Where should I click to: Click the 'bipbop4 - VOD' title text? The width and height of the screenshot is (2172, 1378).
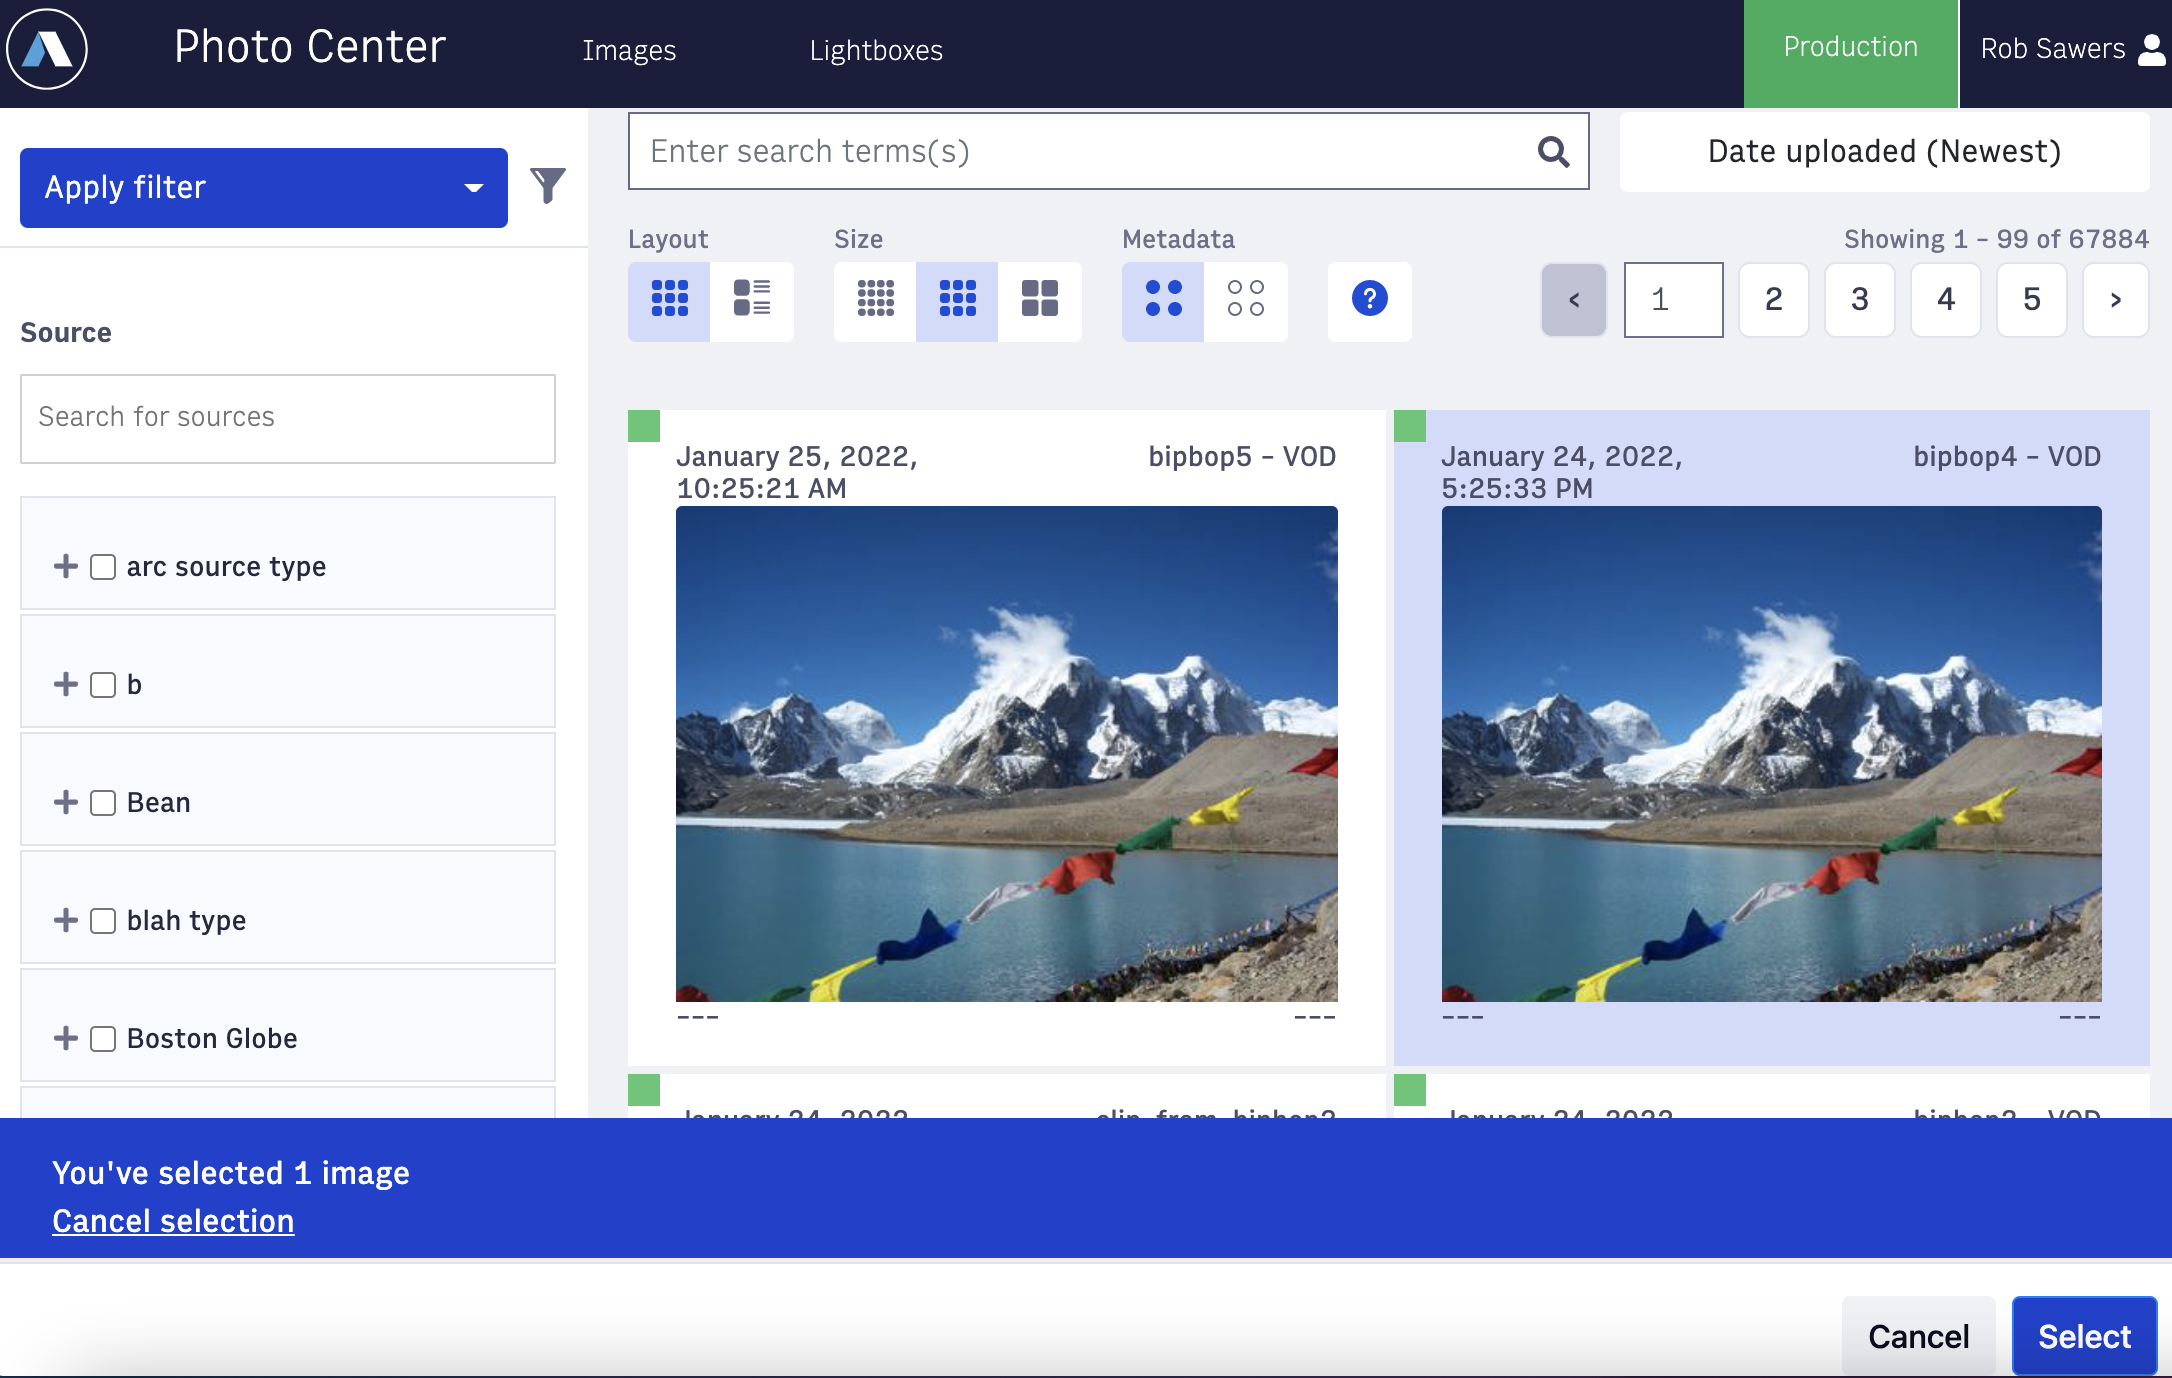coord(2007,457)
